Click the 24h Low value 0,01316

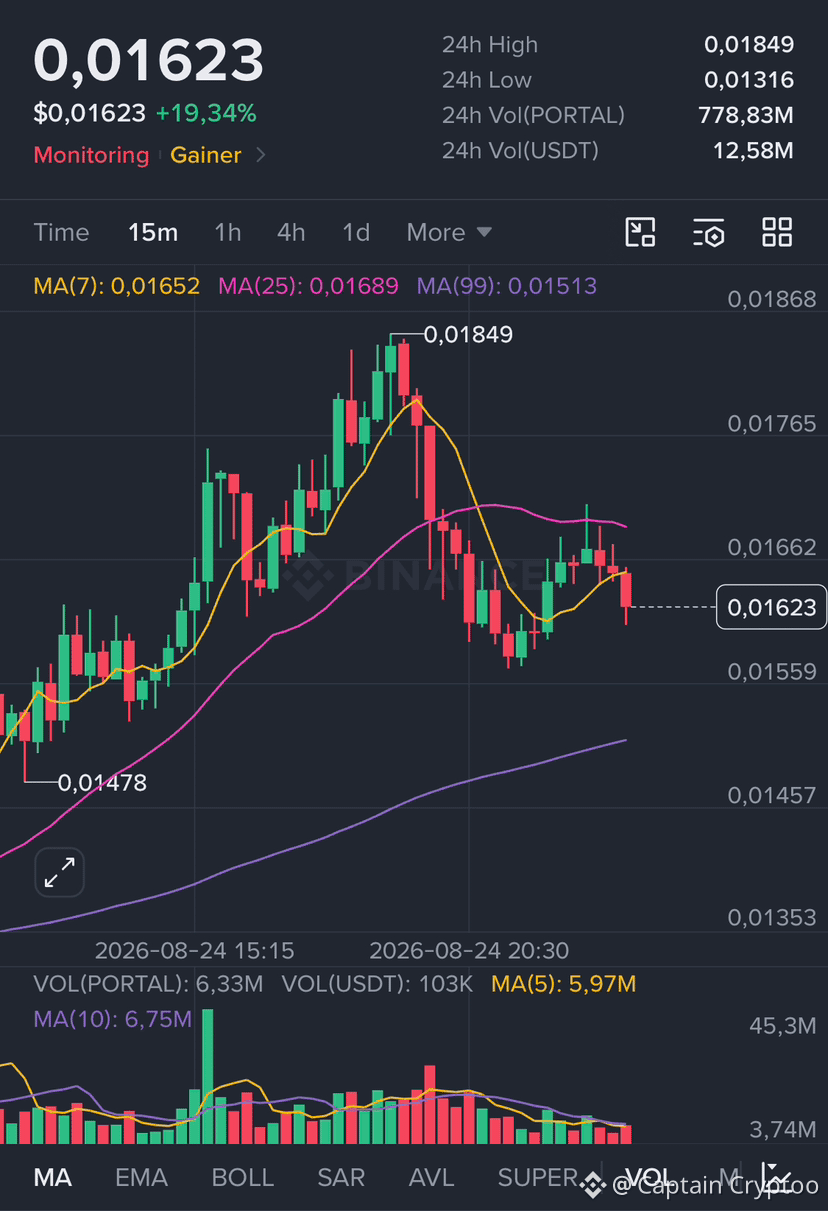click(x=749, y=80)
